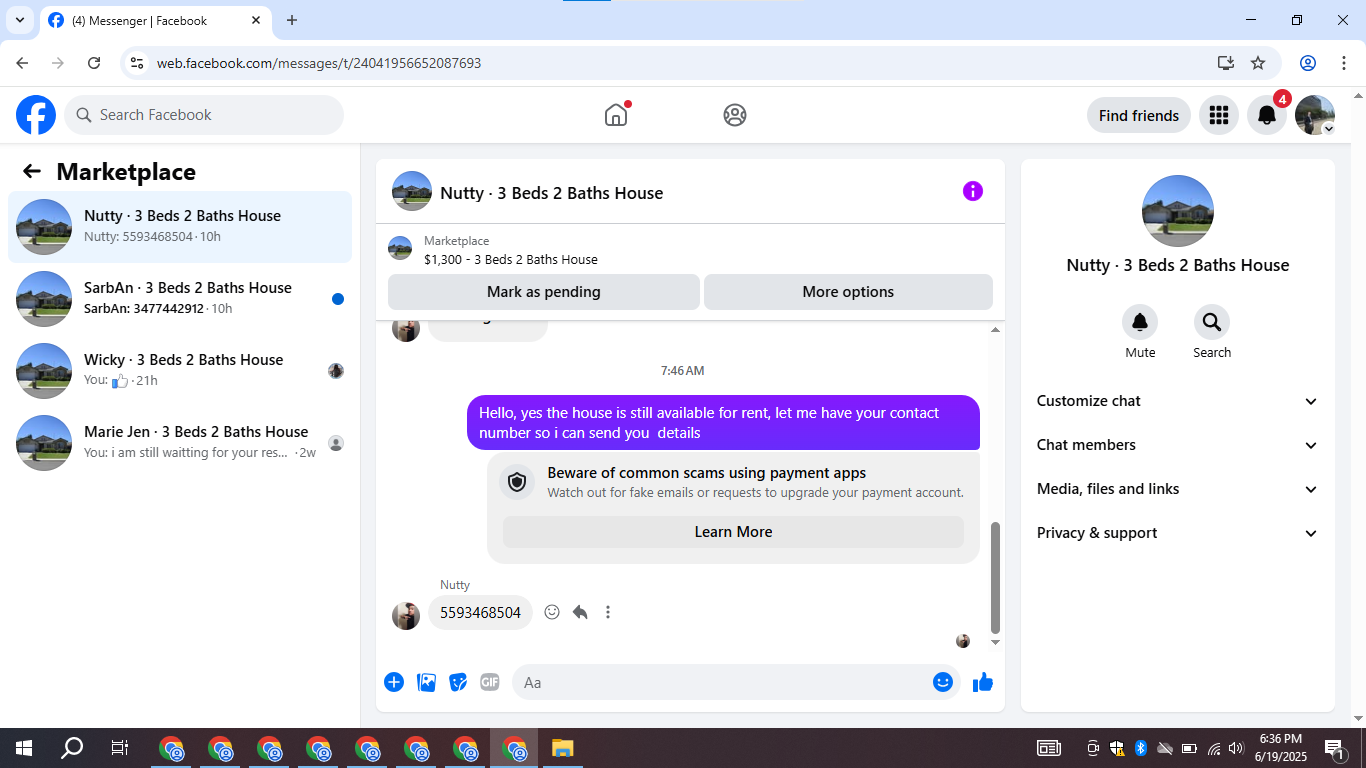Image resolution: width=1366 pixels, height=768 pixels.
Task: Open more actions plus icon in composer
Action: pyautogui.click(x=394, y=682)
